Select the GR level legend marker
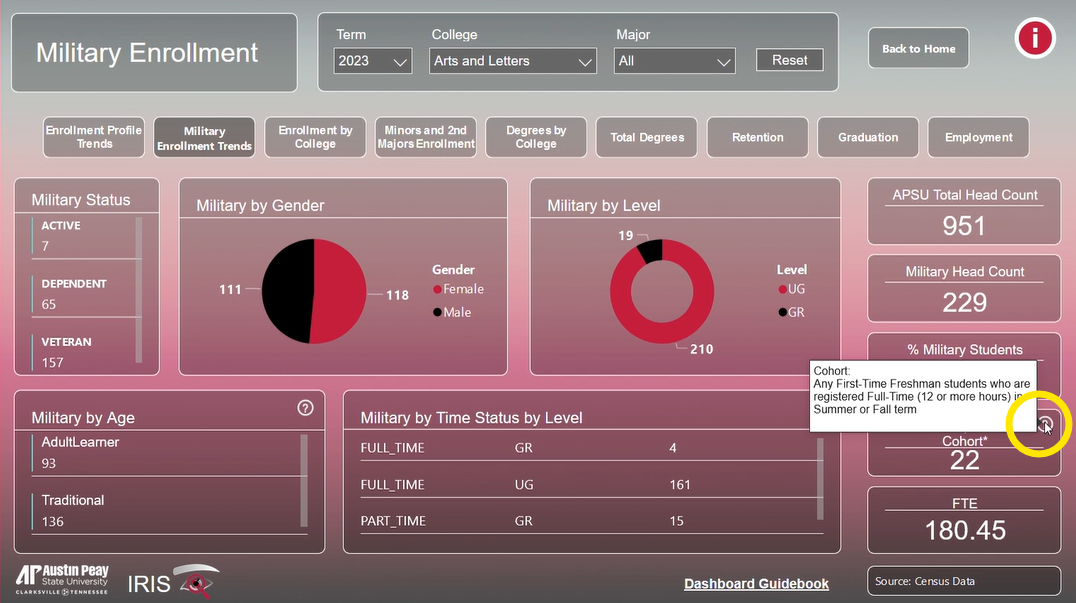Image resolution: width=1076 pixels, height=603 pixels. (782, 313)
